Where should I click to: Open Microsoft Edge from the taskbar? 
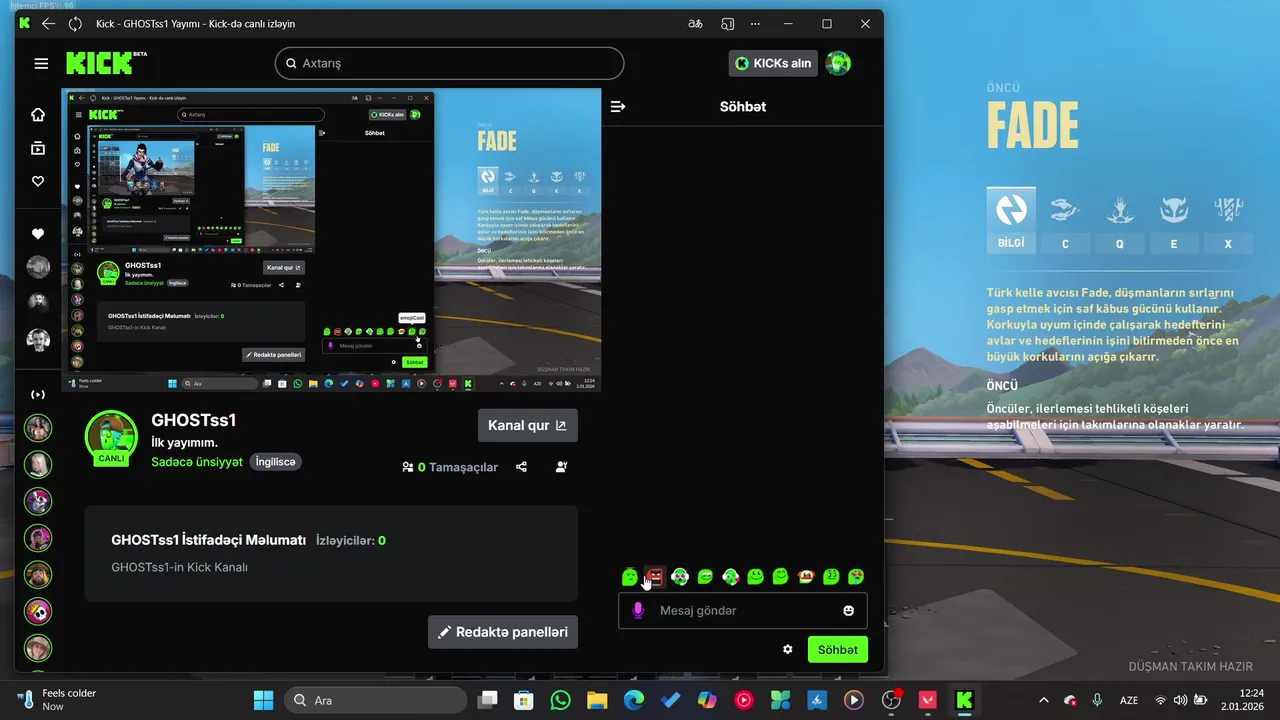click(x=634, y=700)
